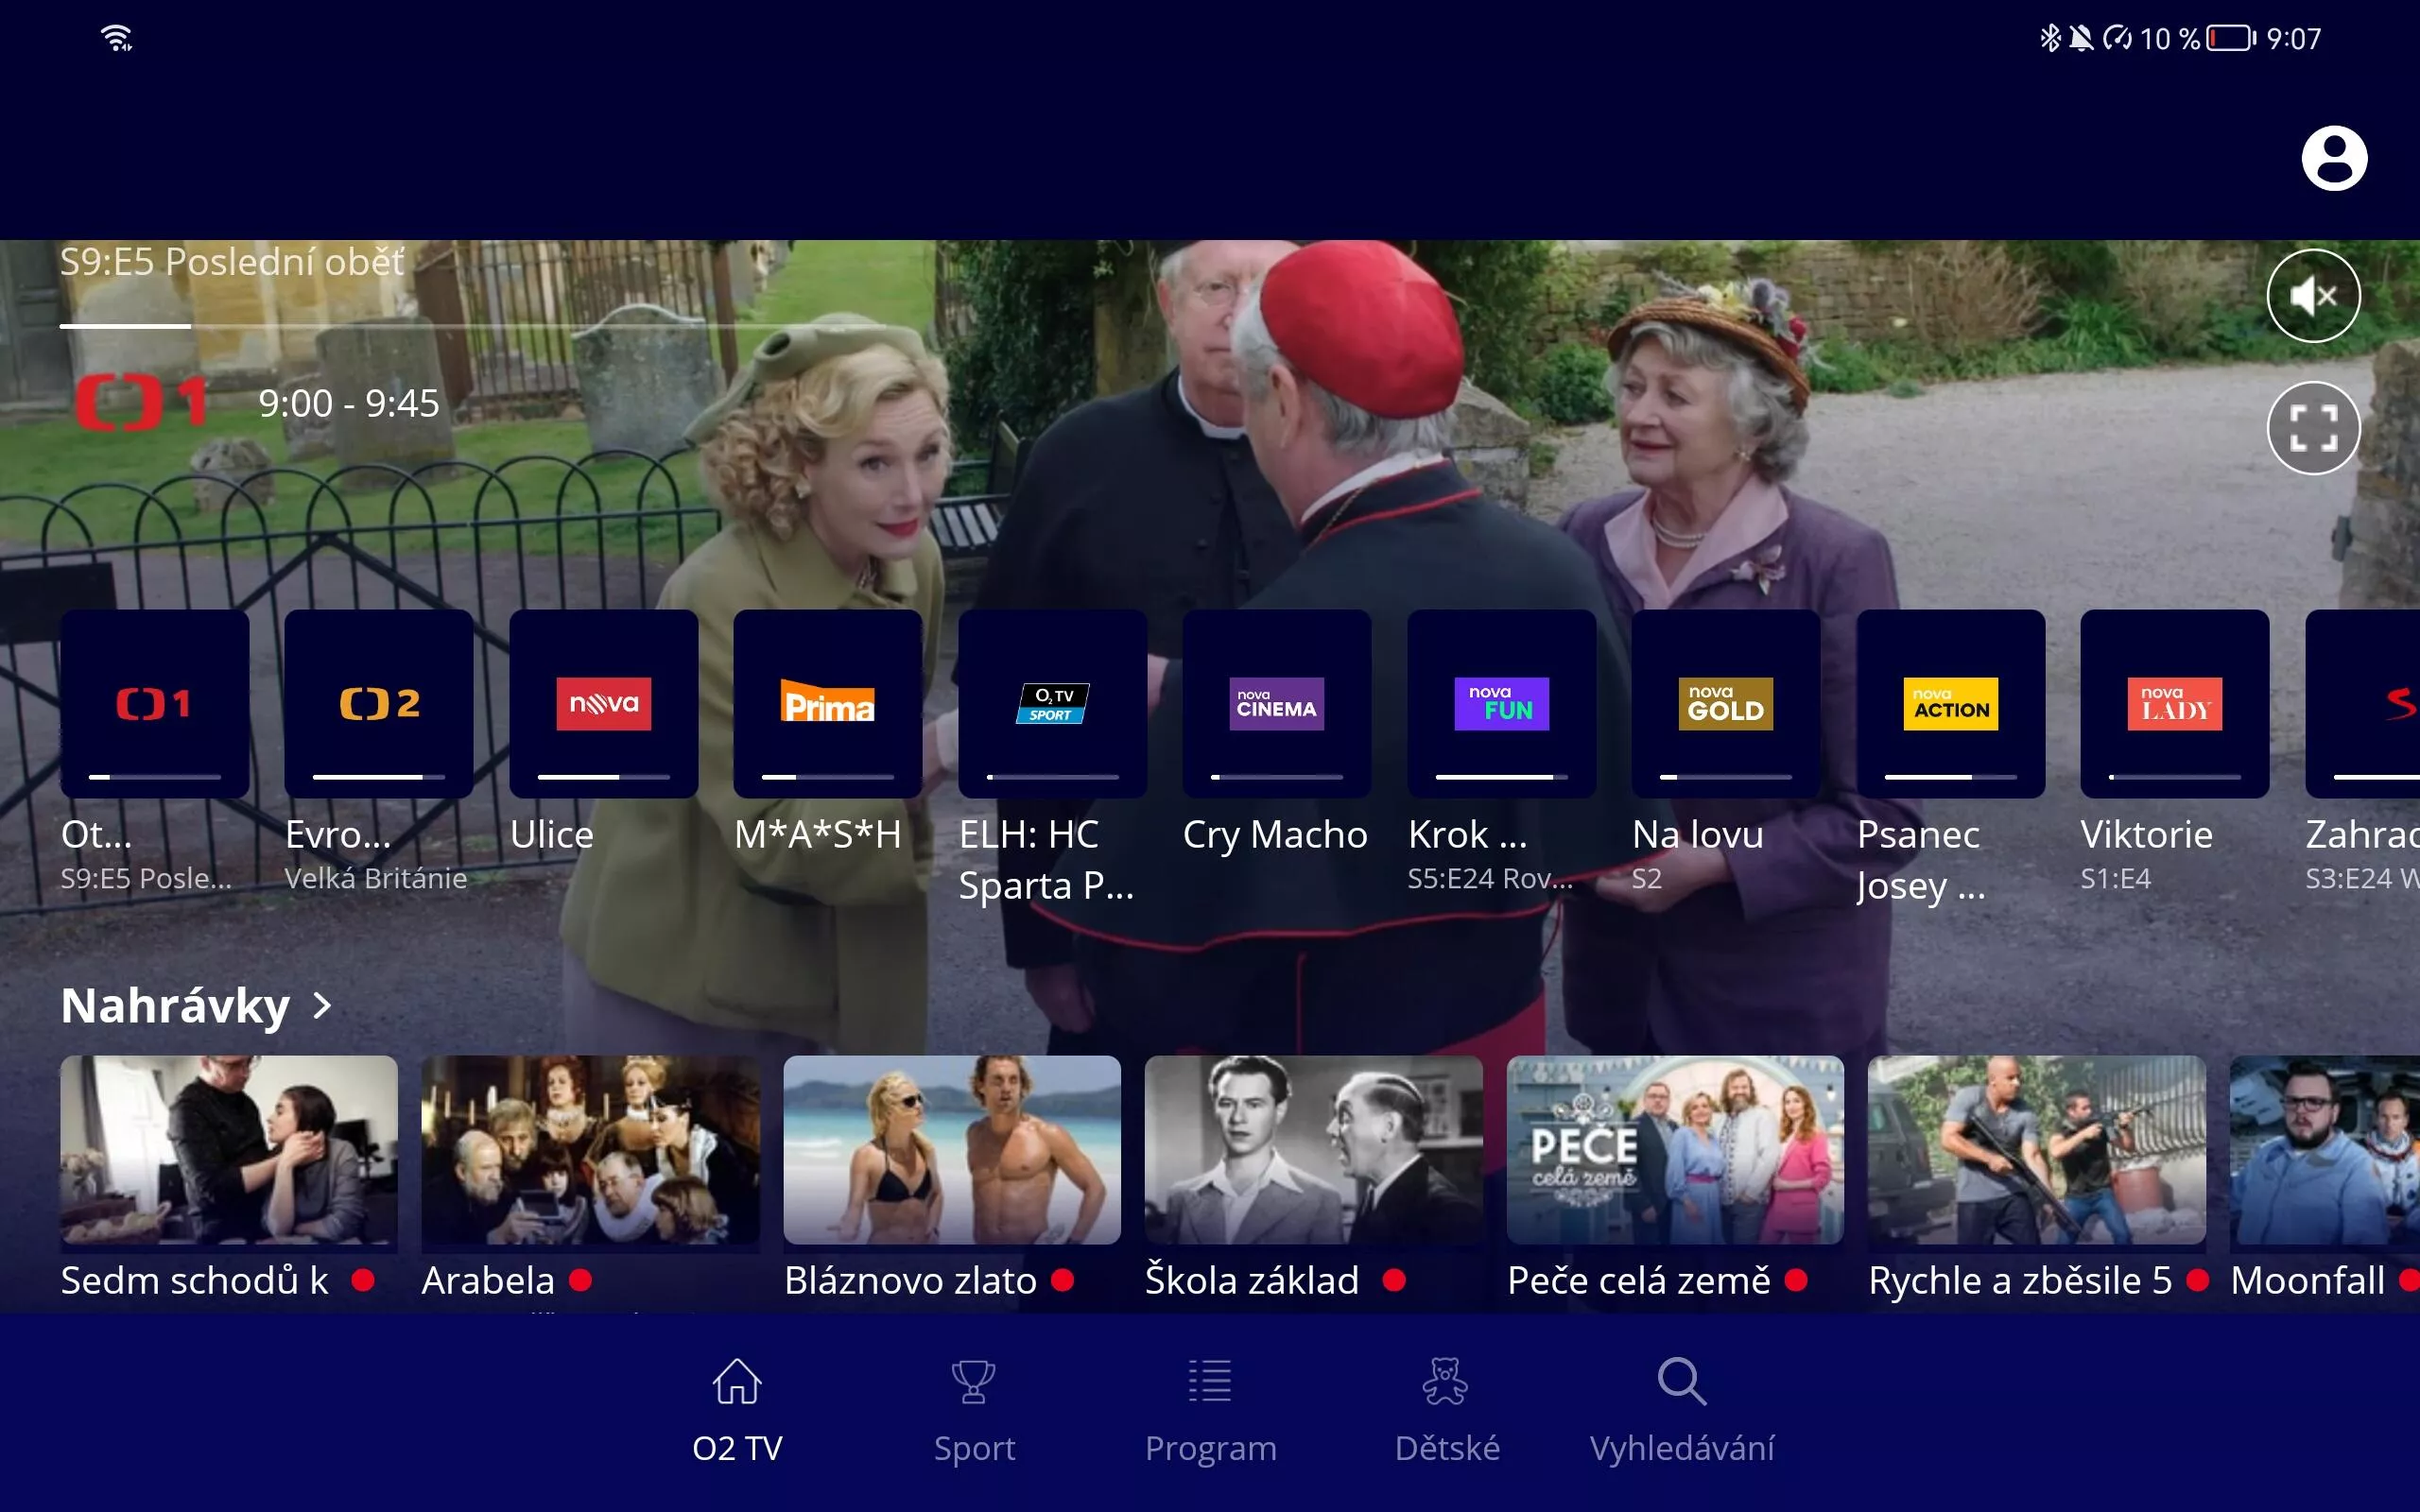2420x1512 pixels.
Task: Toggle the mute sound button
Action: point(2313,296)
